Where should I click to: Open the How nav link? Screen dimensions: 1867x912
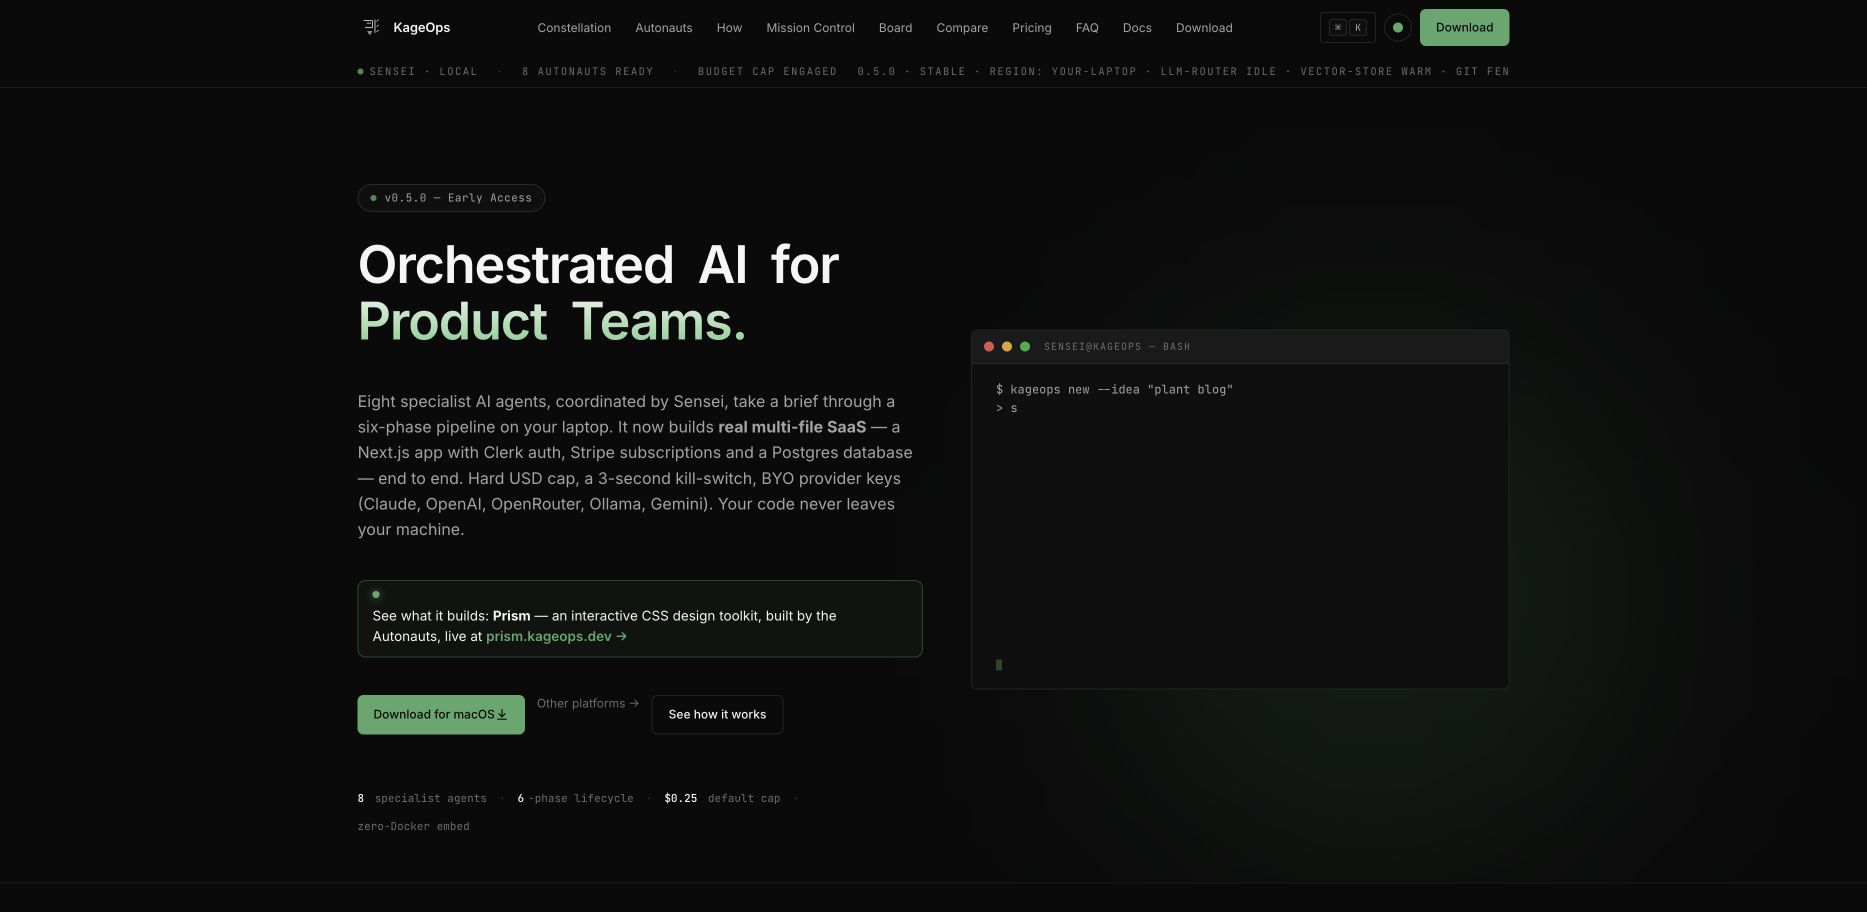tap(729, 28)
